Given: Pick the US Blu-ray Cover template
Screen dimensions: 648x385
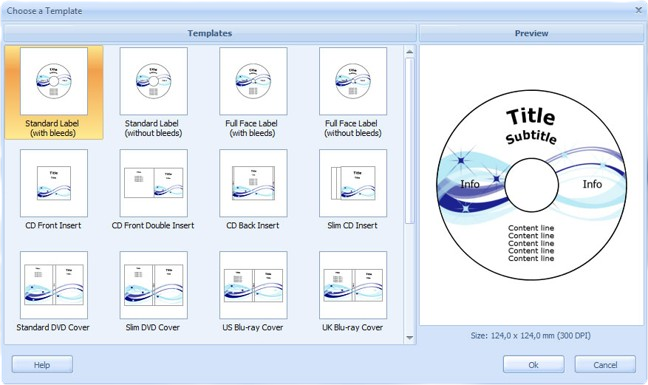Looking at the screenshot, I should coord(253,292).
